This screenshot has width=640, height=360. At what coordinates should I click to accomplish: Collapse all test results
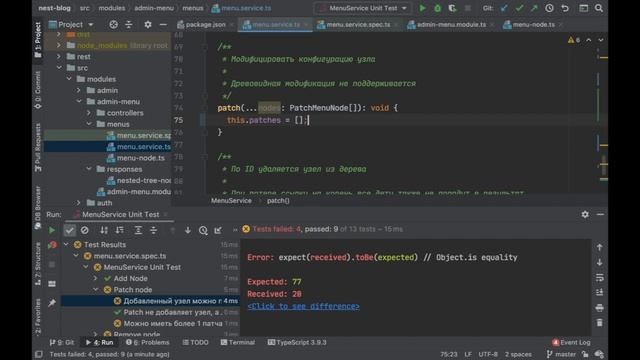tap(153, 230)
